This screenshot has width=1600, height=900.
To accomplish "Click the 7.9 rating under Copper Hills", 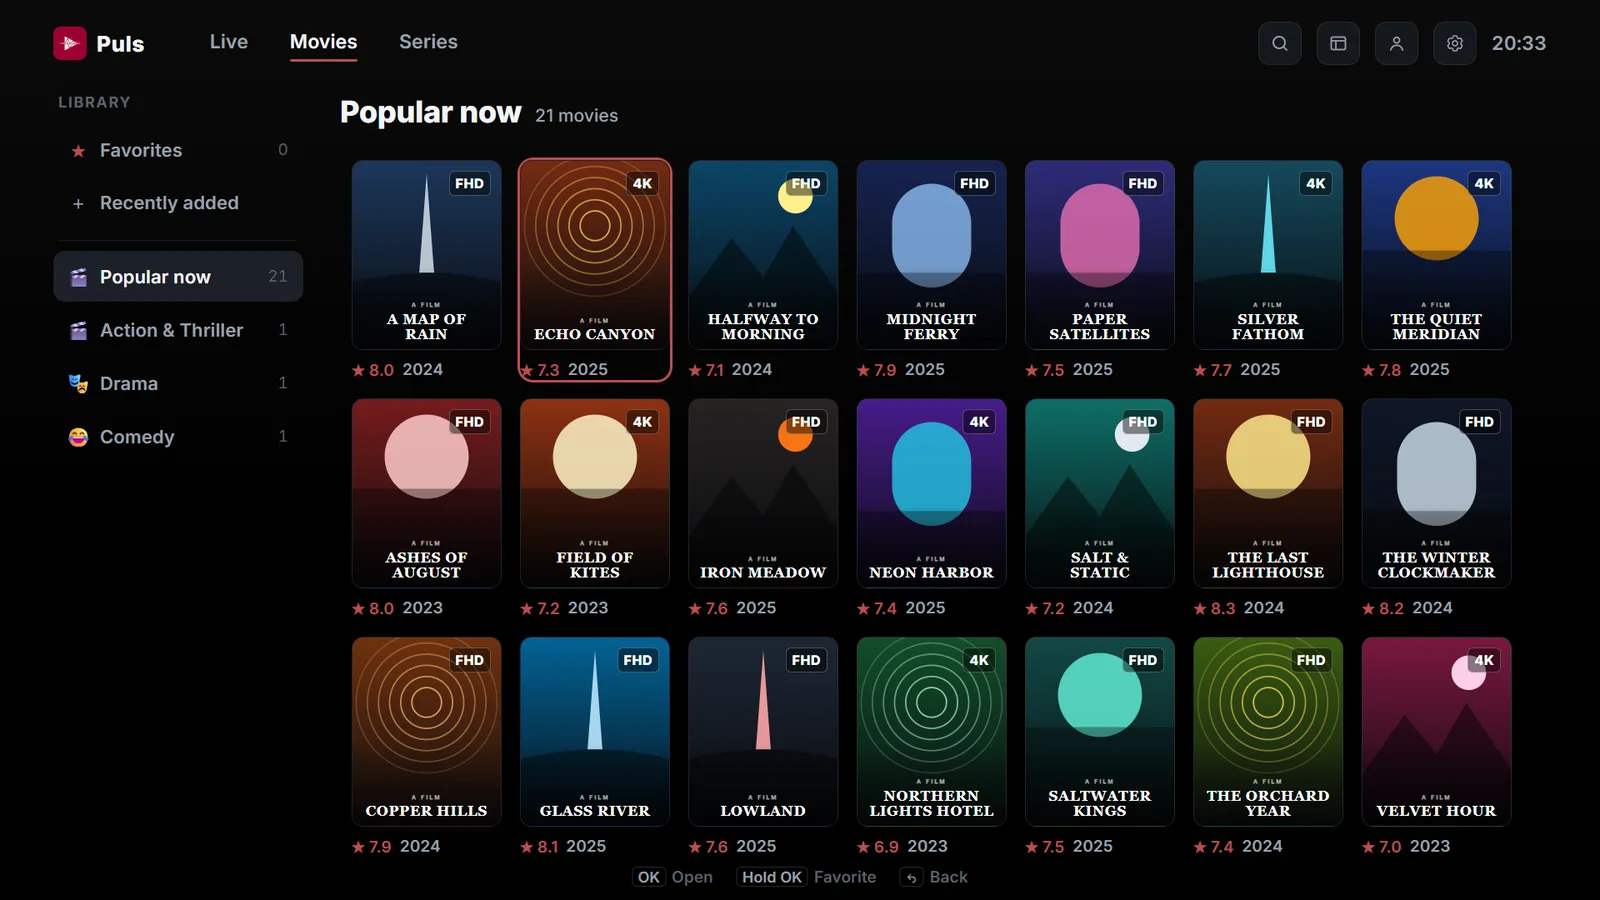I will click(x=372, y=847).
